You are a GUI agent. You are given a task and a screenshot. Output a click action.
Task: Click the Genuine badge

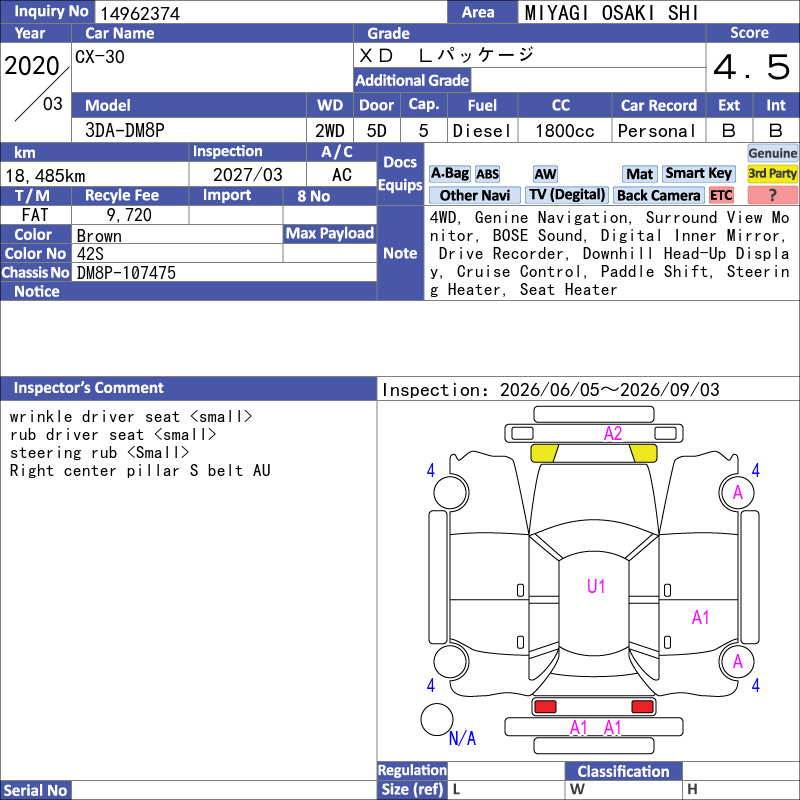click(772, 153)
